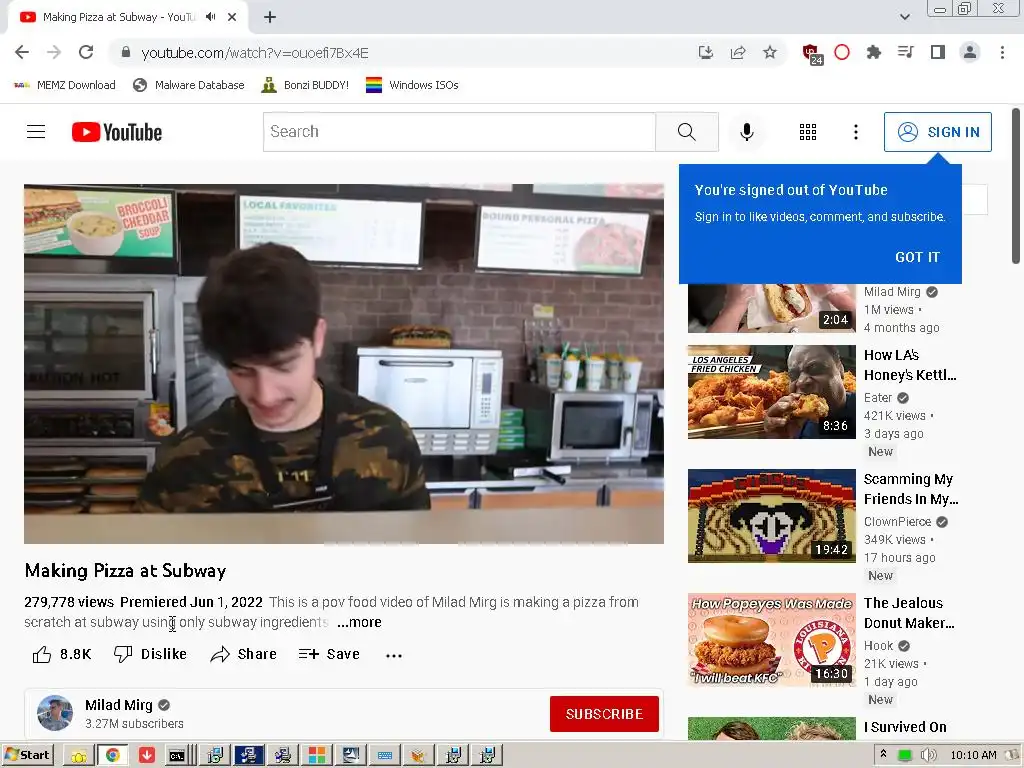Expand description with ...more
Image resolution: width=1024 pixels, height=768 pixels.
coord(359,622)
